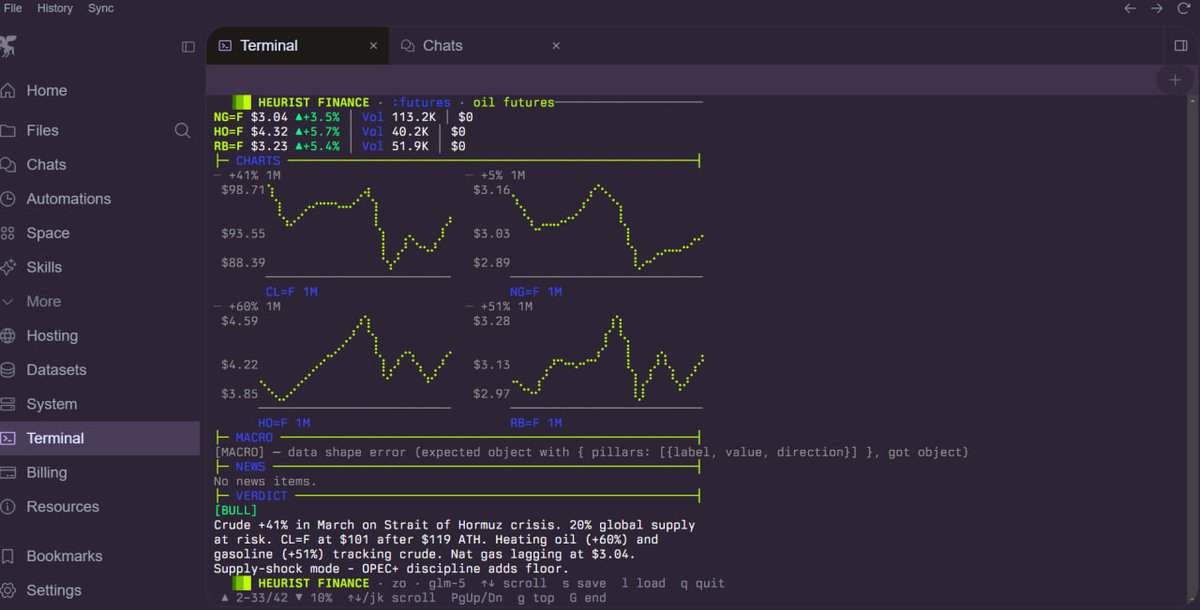Image resolution: width=1200 pixels, height=610 pixels.
Task: Open the File menu
Action: tap(13, 8)
